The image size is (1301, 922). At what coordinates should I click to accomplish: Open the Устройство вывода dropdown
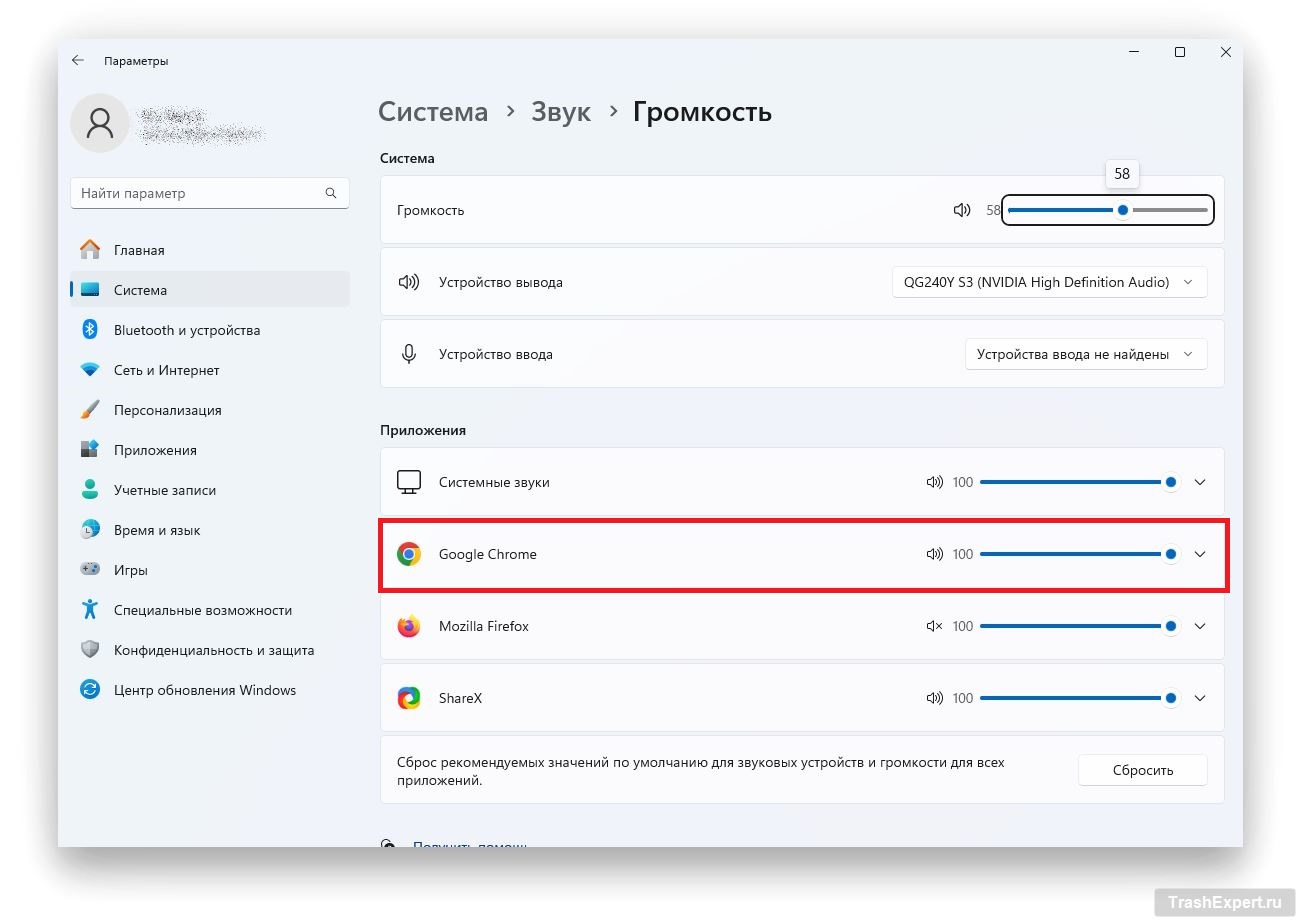coord(1048,282)
